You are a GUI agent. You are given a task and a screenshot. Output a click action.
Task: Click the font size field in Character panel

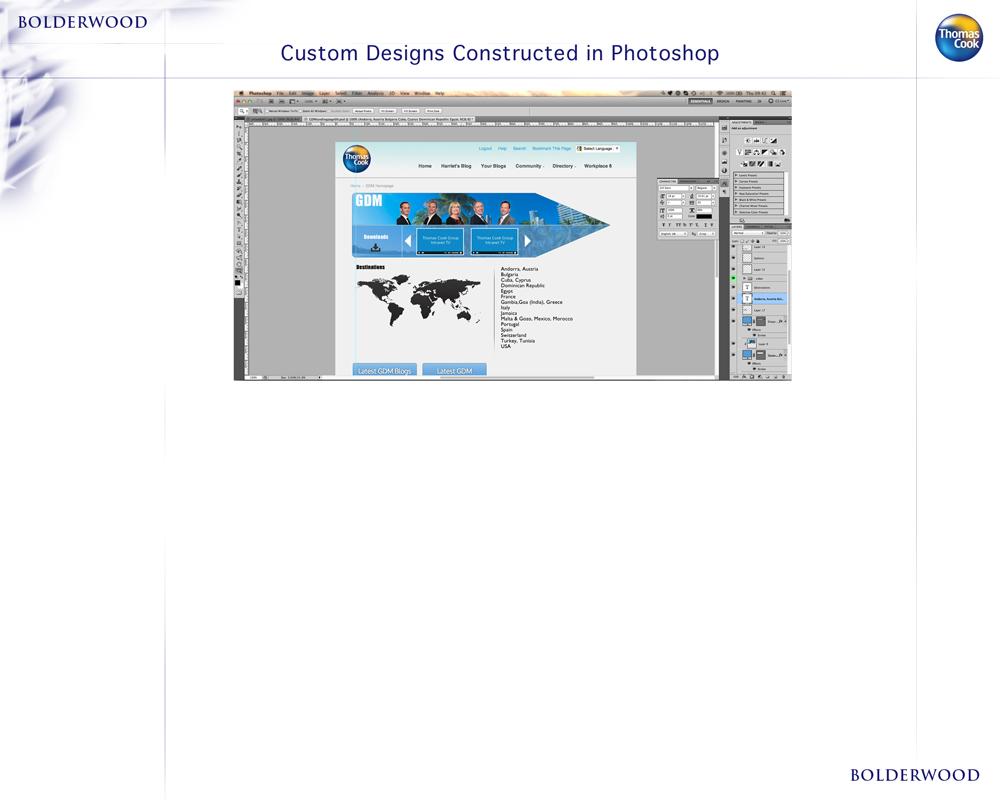click(x=674, y=196)
